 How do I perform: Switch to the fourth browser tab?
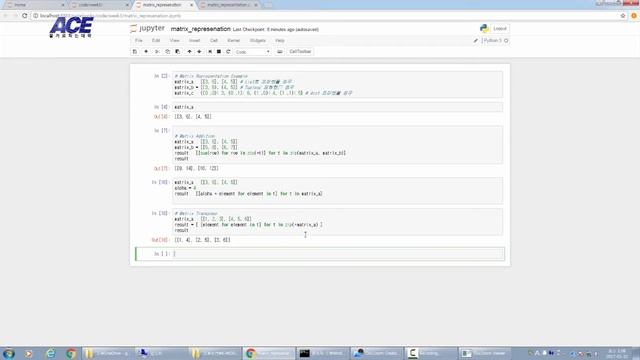[x=229, y=5]
